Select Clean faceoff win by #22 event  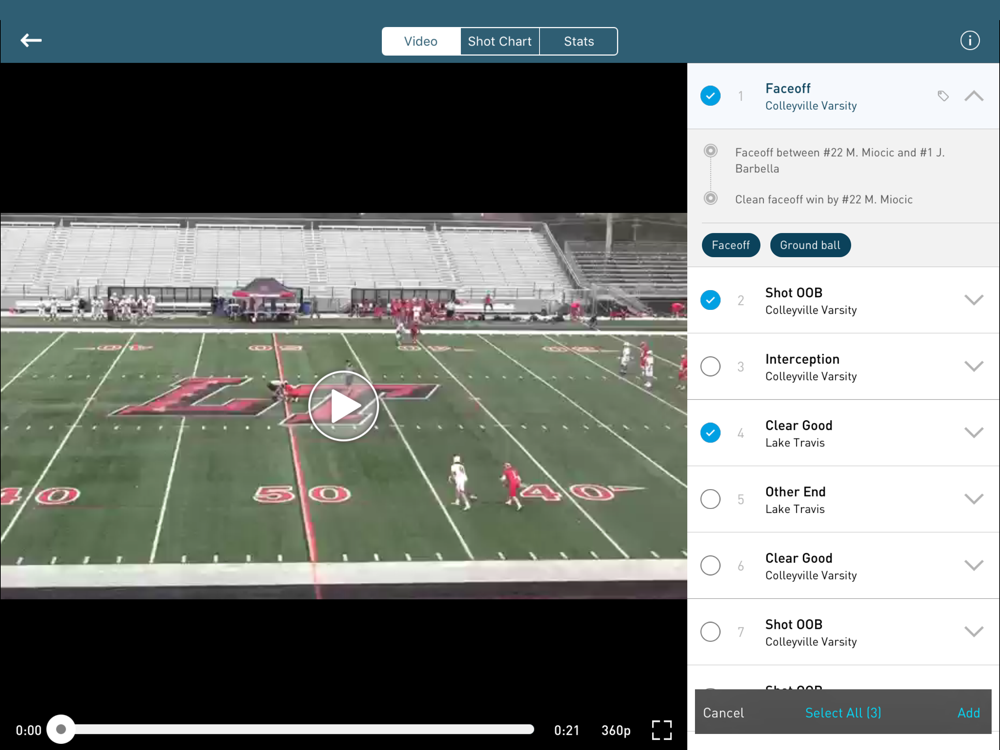pos(823,200)
